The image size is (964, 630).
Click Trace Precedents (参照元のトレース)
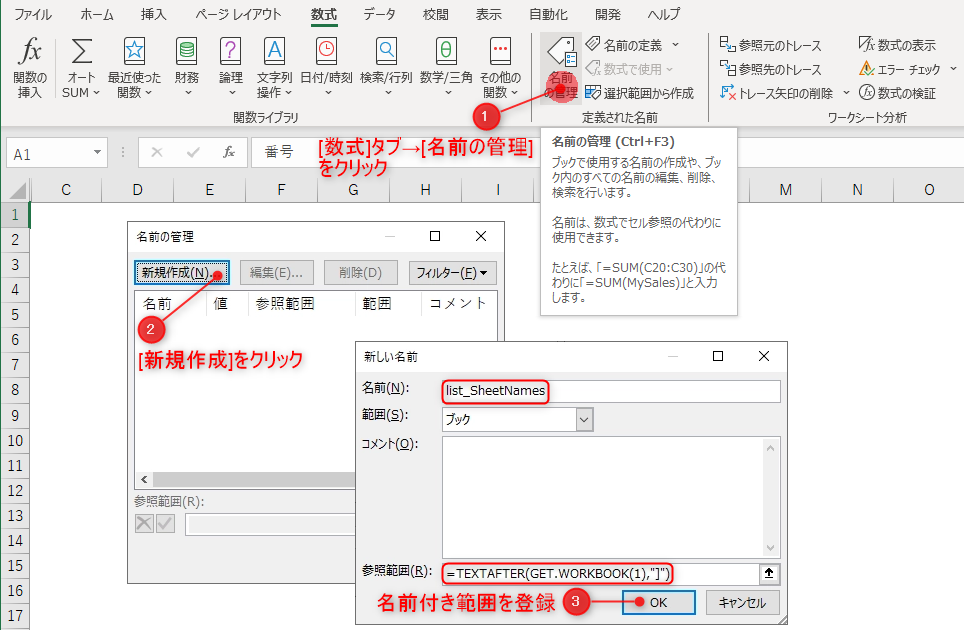pos(770,45)
